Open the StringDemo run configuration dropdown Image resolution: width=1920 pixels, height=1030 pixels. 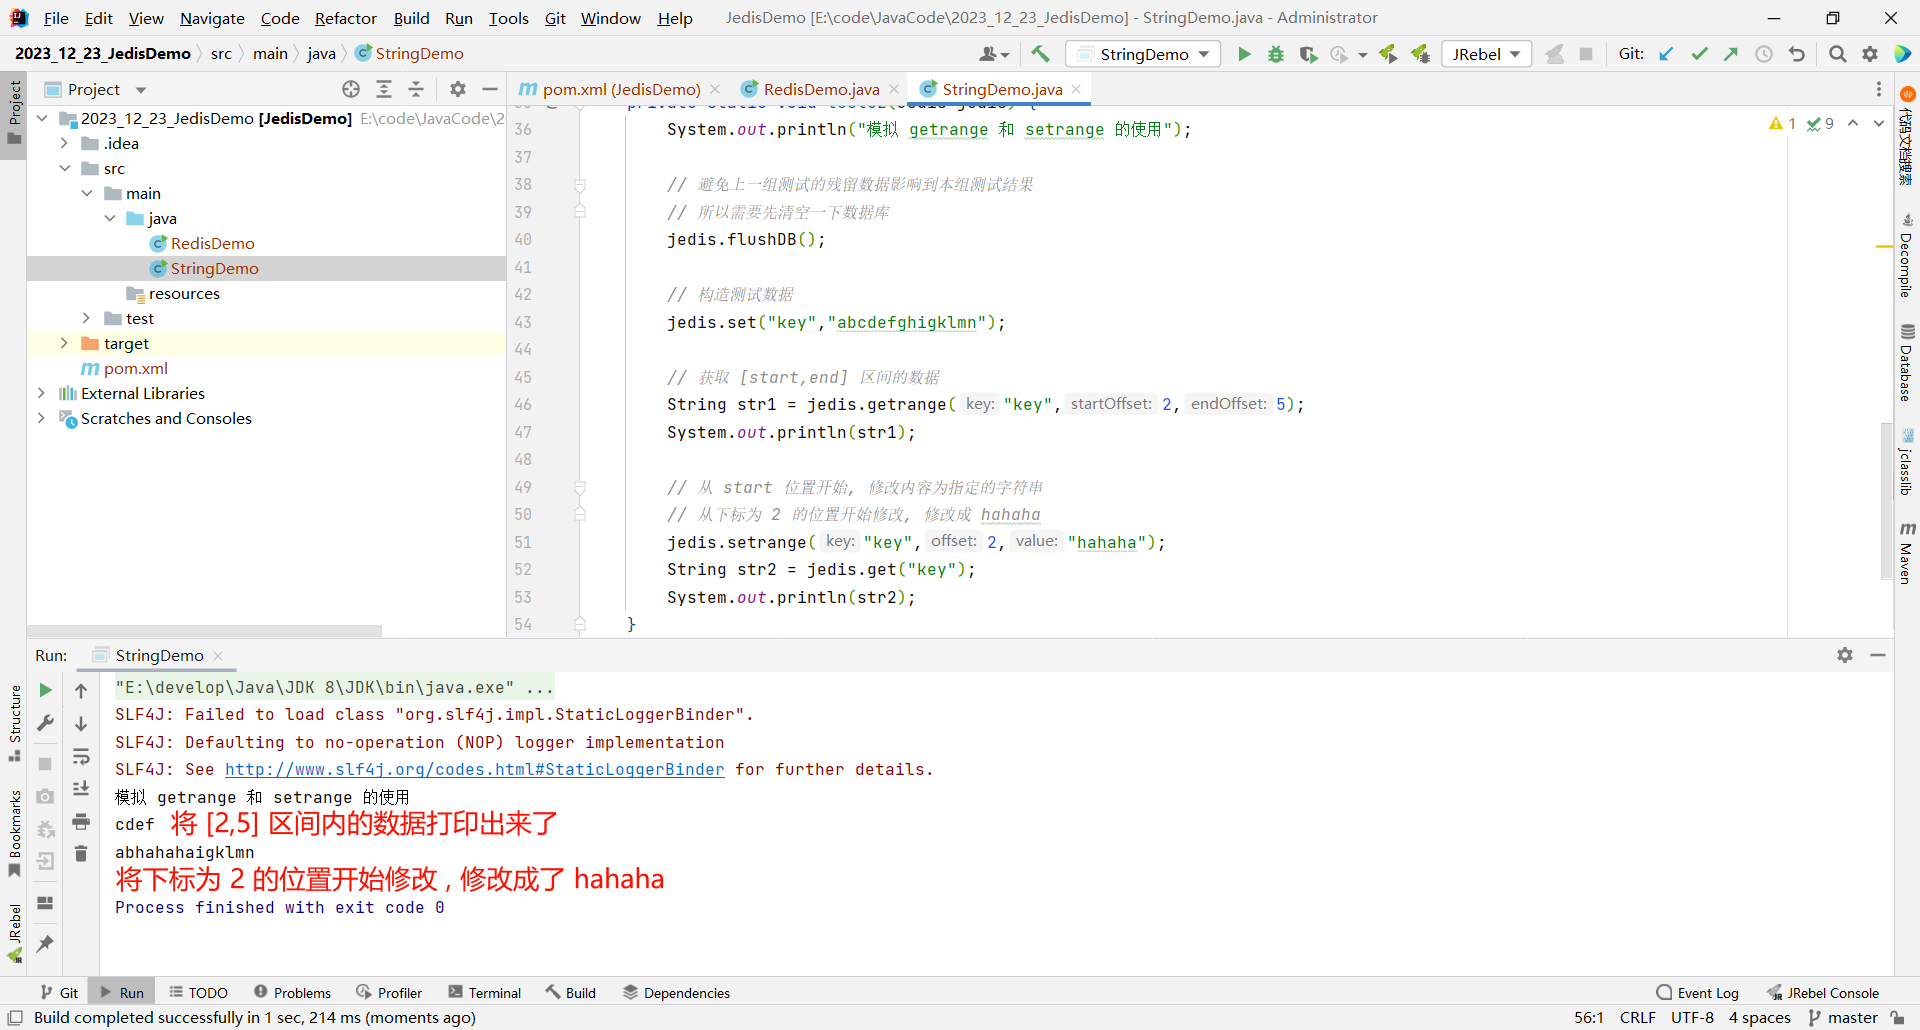[1143, 54]
